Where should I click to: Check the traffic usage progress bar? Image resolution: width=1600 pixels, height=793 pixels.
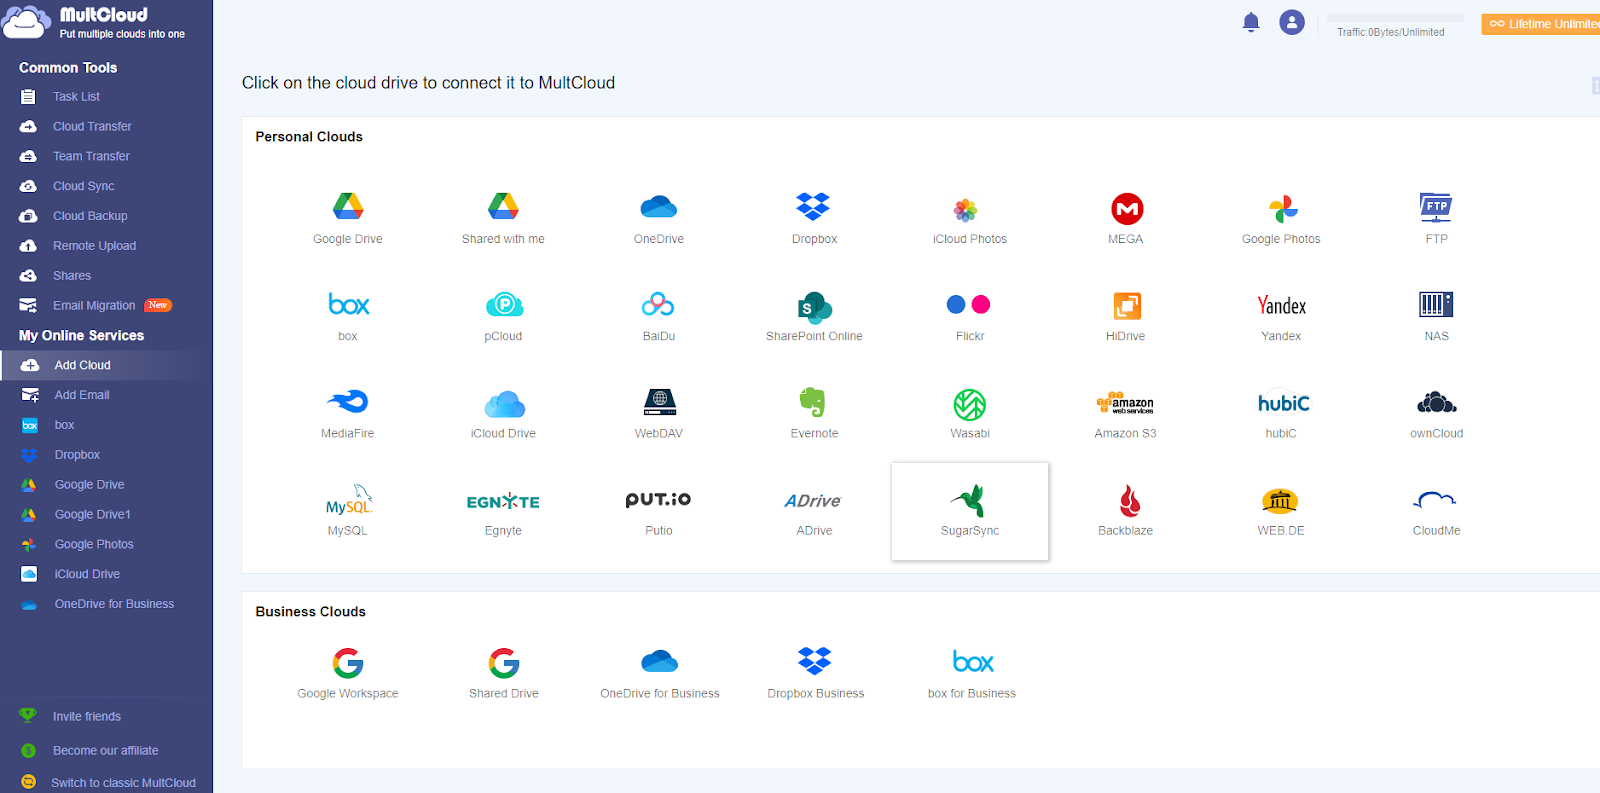1394,18
